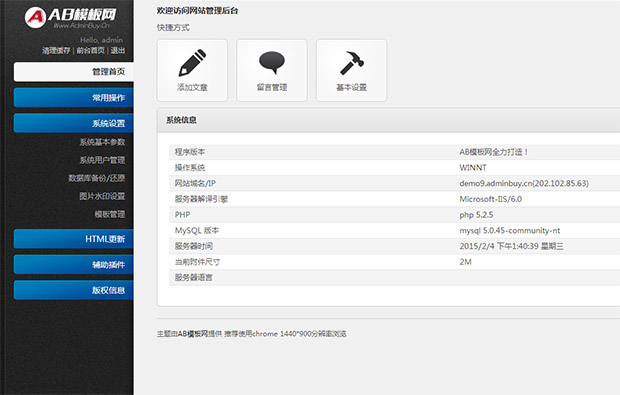The image size is (620, 395).
Task: Go to 前台首页 link
Action: click(x=90, y=50)
